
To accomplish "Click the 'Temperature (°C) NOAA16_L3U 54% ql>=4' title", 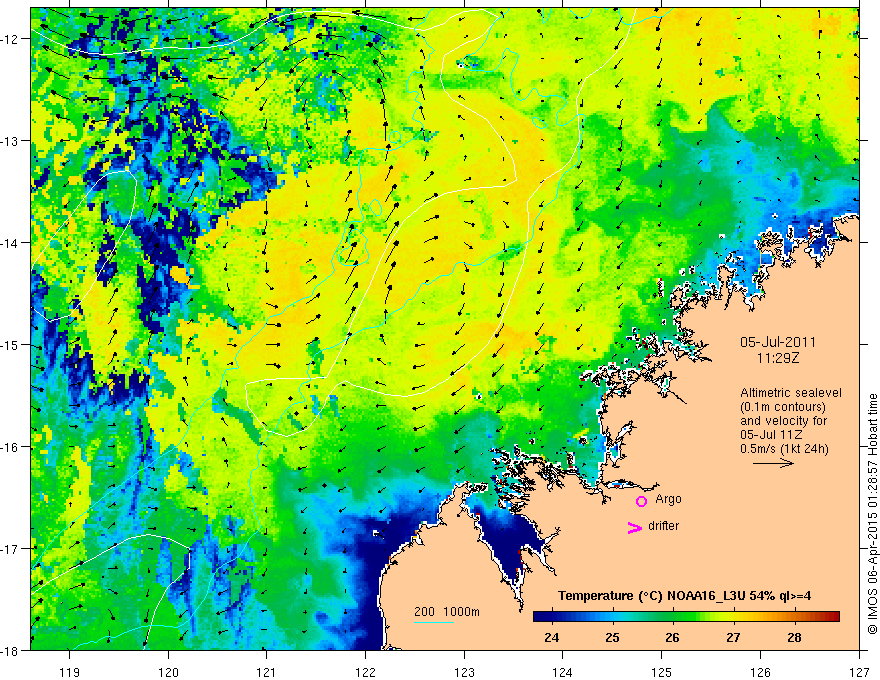I will click(x=684, y=596).
